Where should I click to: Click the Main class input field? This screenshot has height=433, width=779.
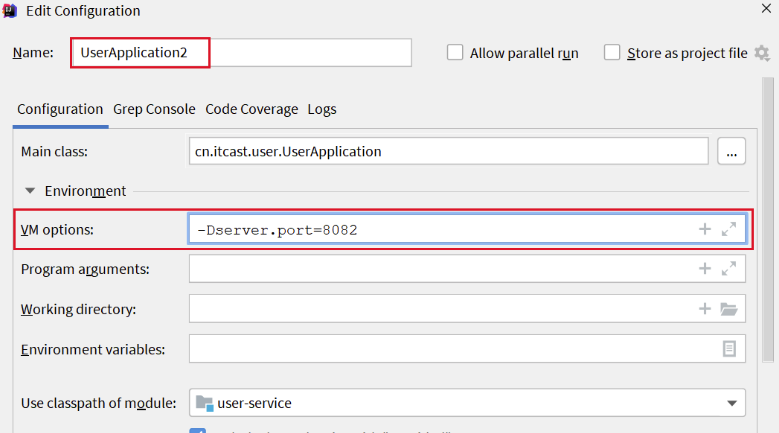point(449,151)
